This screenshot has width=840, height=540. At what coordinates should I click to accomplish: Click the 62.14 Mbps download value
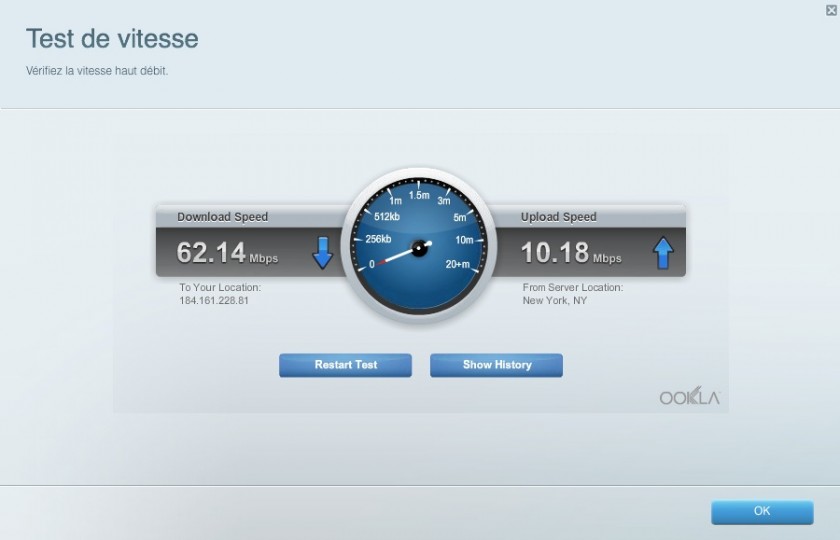(227, 254)
